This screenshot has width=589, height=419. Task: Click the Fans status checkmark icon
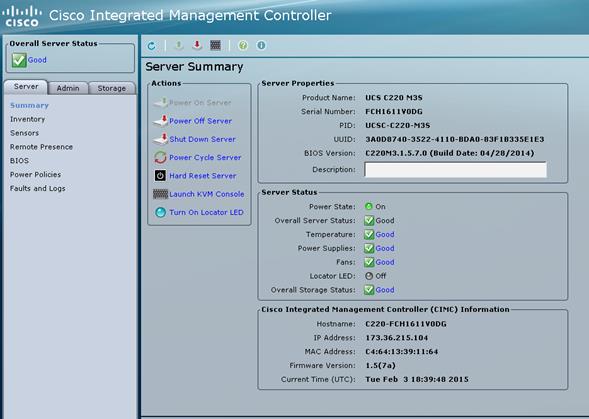369,262
